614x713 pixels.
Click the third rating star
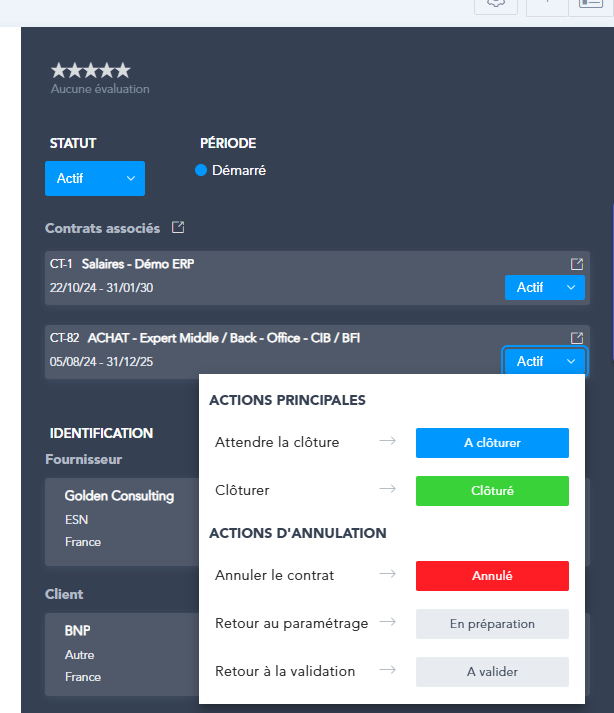tap(91, 70)
